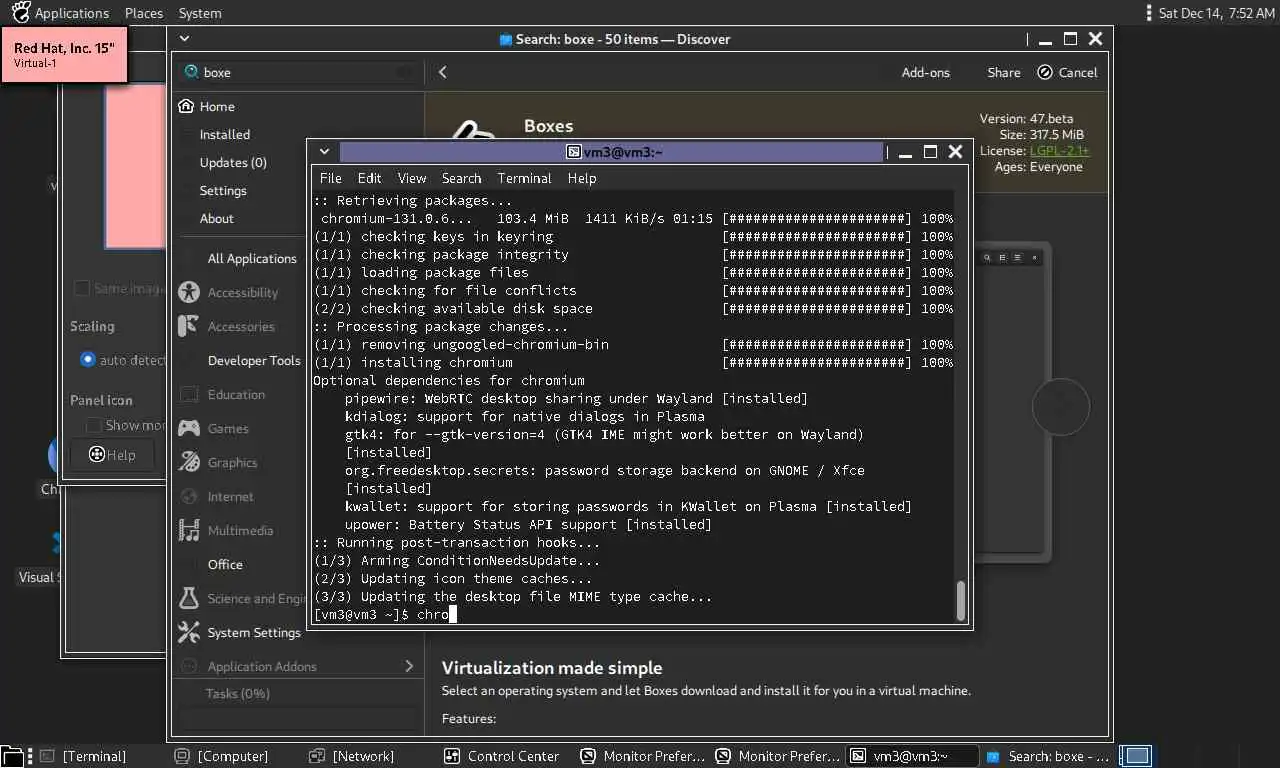Viewport: 1280px width, 768px height.
Task: Toggle the Same image checkbox in Monitor Preferences
Action: (x=82, y=288)
